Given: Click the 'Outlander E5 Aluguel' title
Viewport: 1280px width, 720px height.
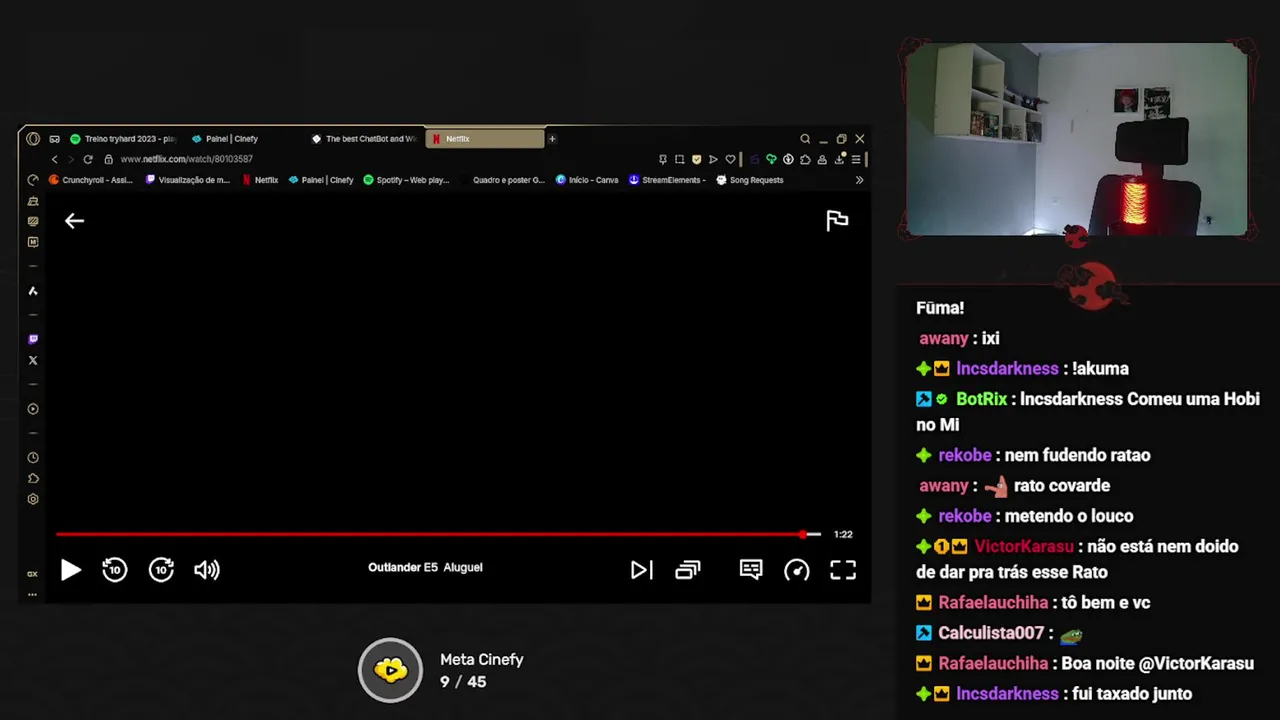Looking at the screenshot, I should [425, 567].
